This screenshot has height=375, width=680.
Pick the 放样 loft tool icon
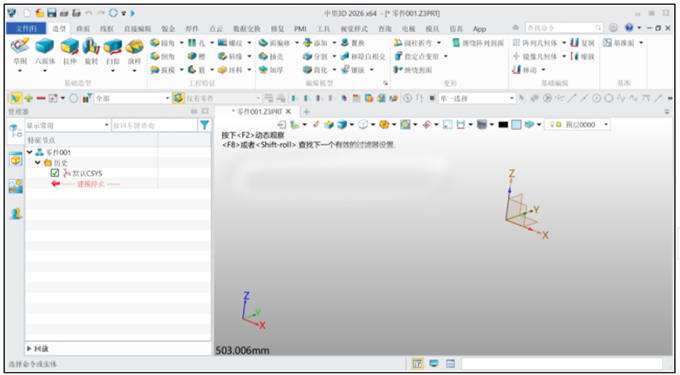pos(134,46)
